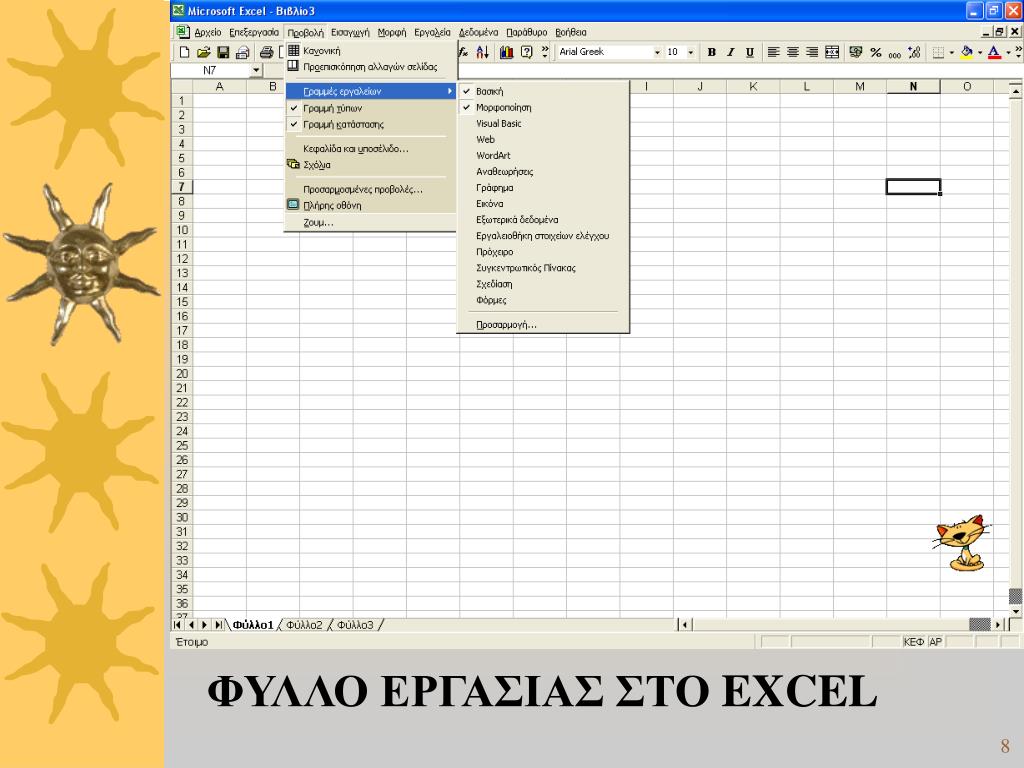Click the Paste Function fx icon
This screenshot has width=1024, height=768.
[463, 52]
